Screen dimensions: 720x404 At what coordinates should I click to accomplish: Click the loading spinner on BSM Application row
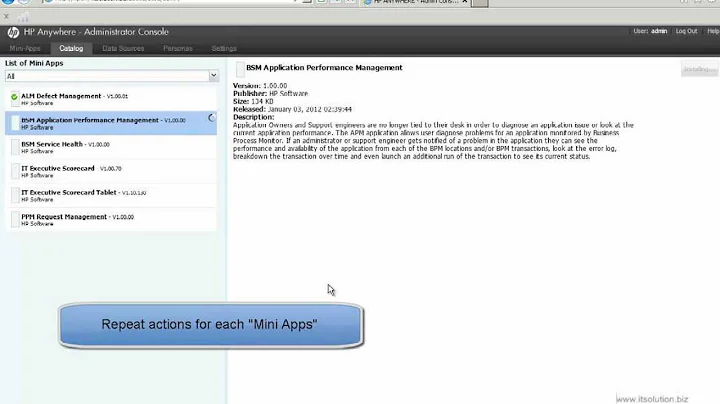212,118
